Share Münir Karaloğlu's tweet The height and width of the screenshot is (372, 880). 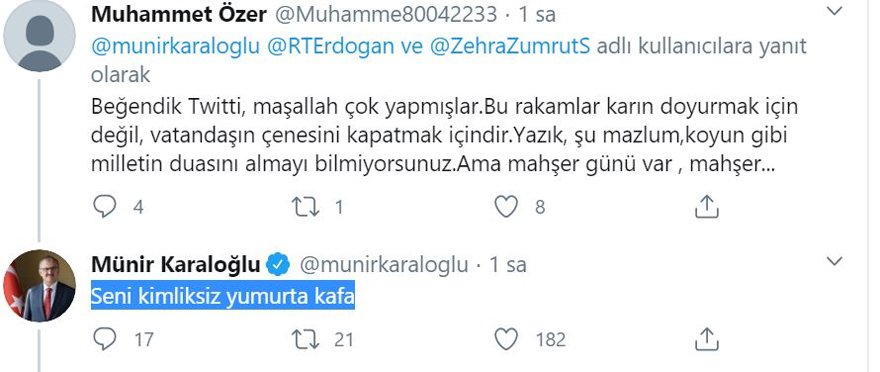coord(707,339)
